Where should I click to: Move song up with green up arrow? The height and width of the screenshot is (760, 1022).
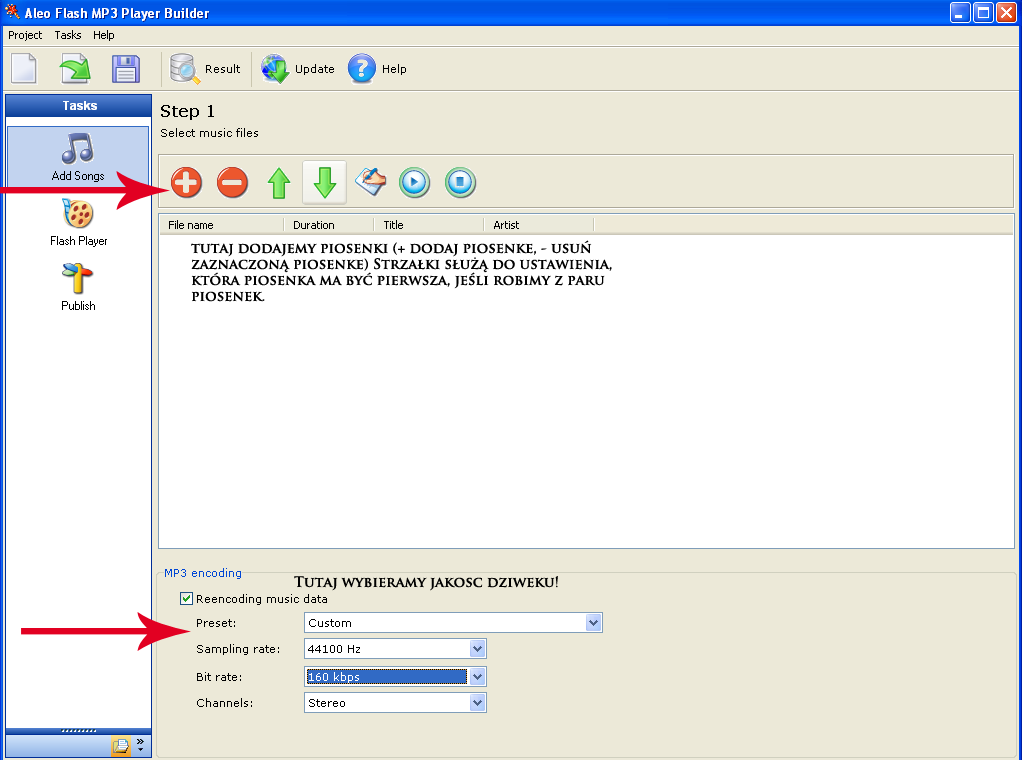coord(279,183)
